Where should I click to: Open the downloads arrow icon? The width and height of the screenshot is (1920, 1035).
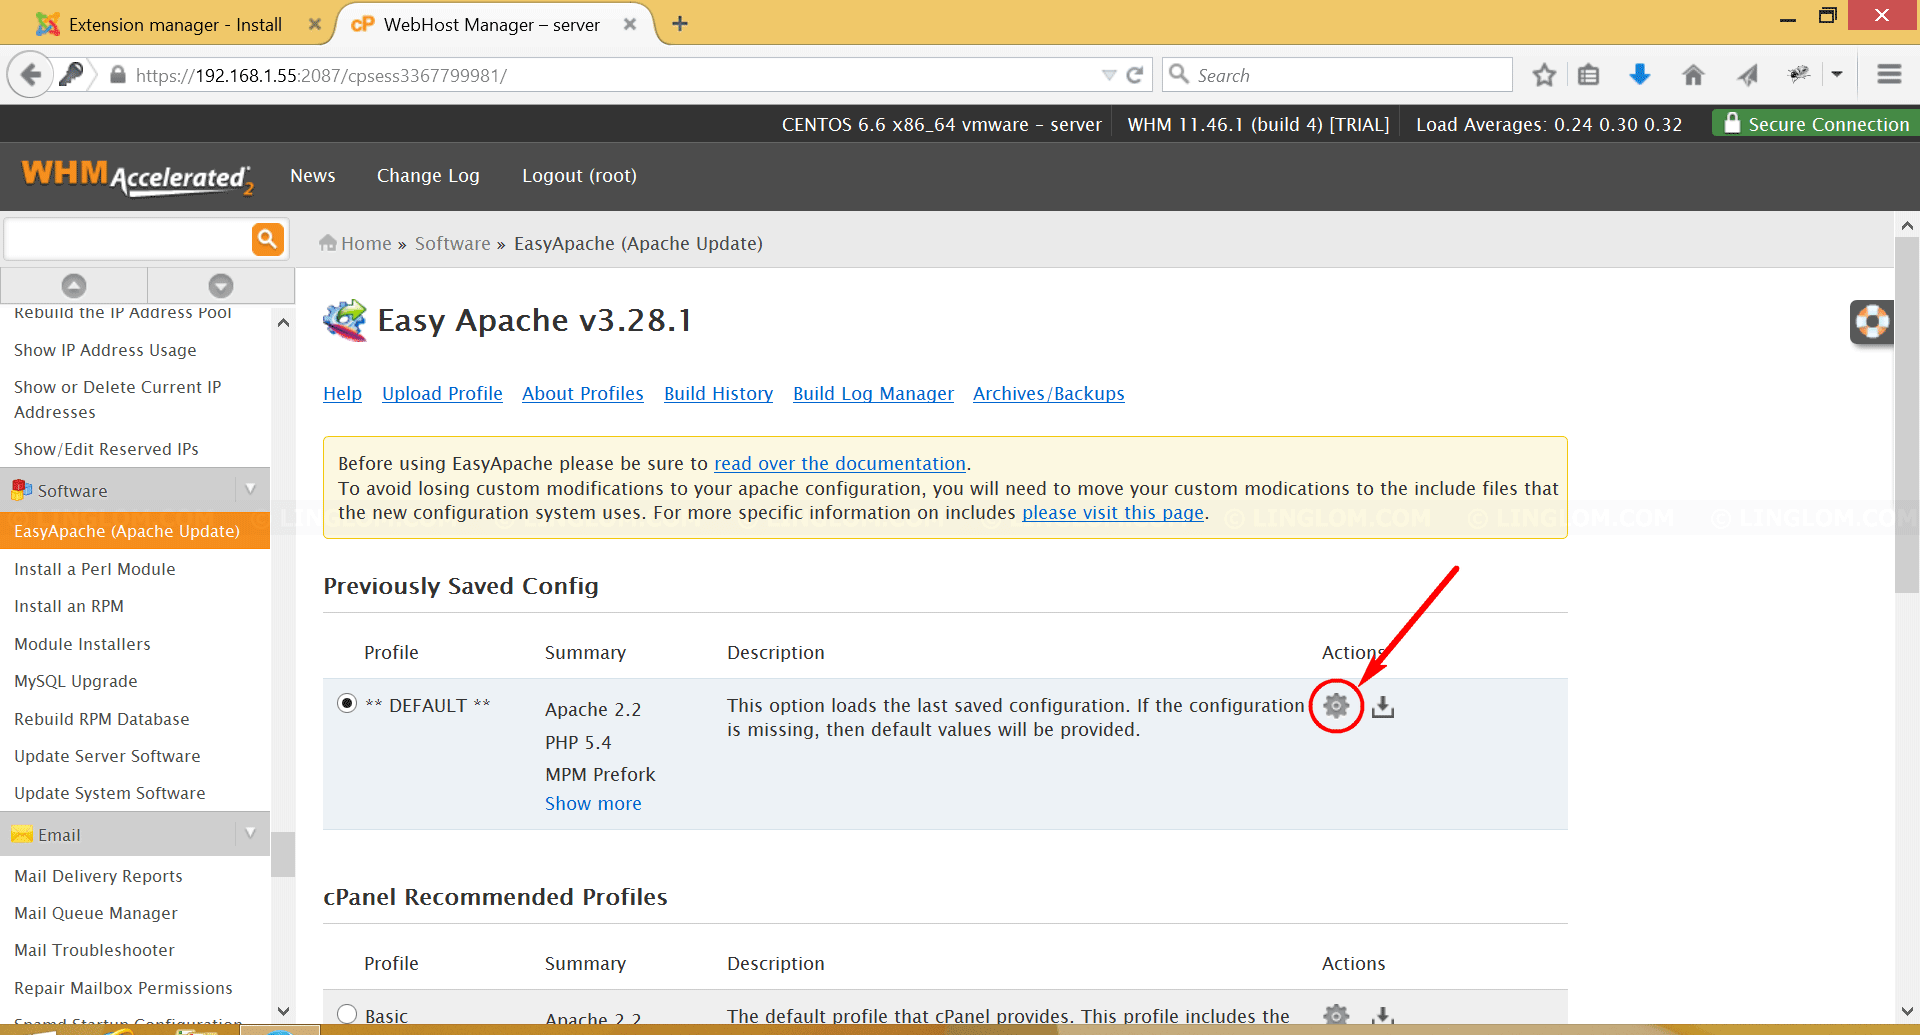[x=1640, y=75]
